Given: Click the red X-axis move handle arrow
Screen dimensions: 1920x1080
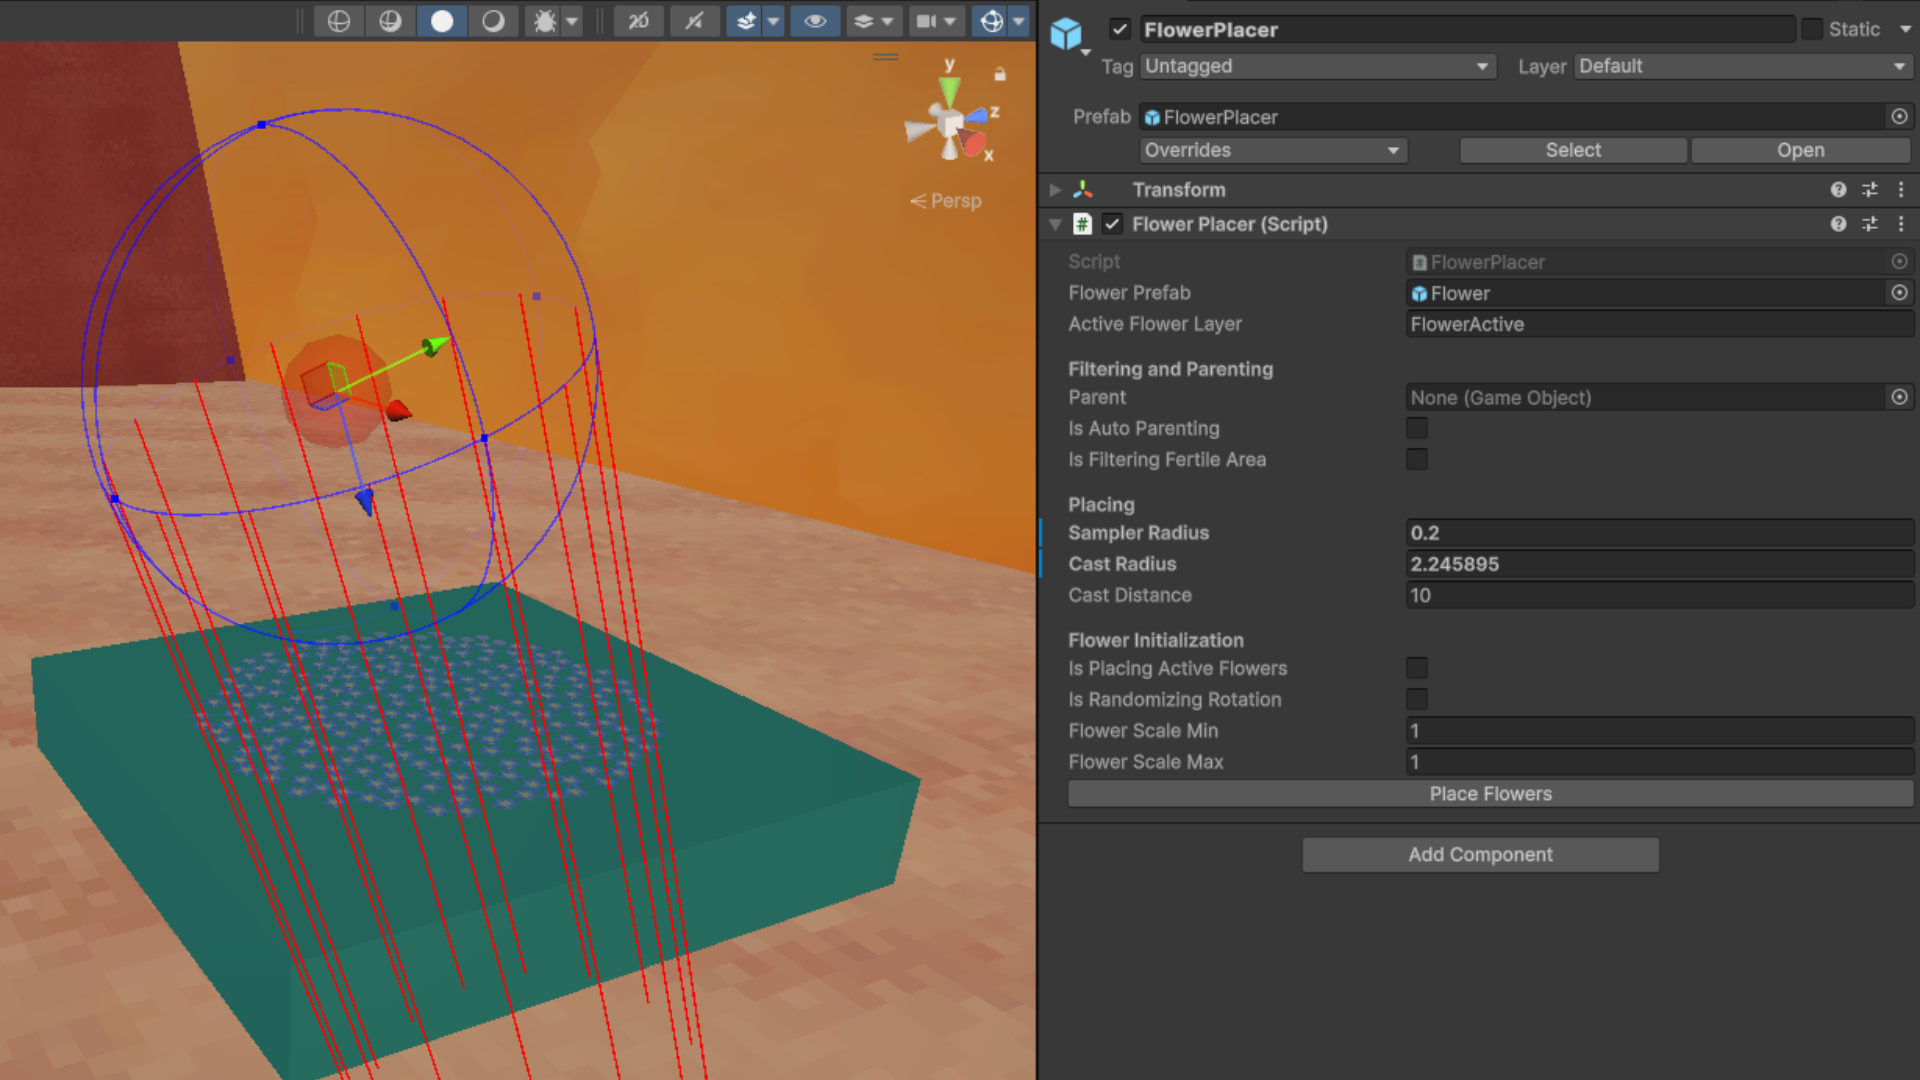Looking at the screenshot, I should coord(398,410).
